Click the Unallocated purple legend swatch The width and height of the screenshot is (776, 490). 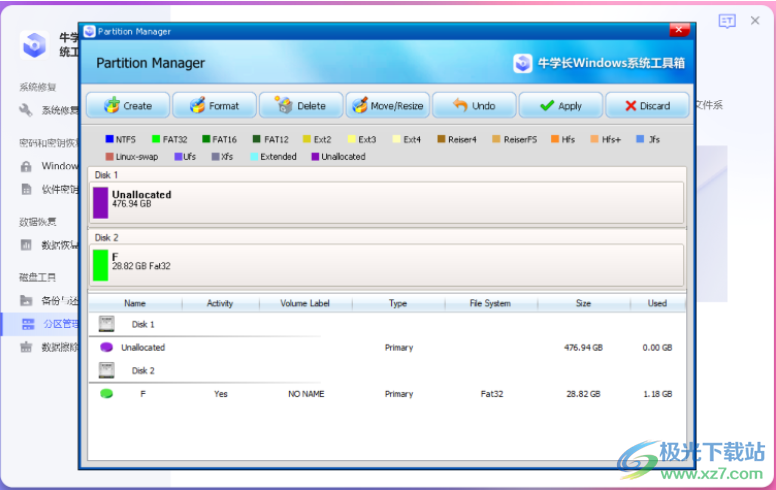coord(315,156)
